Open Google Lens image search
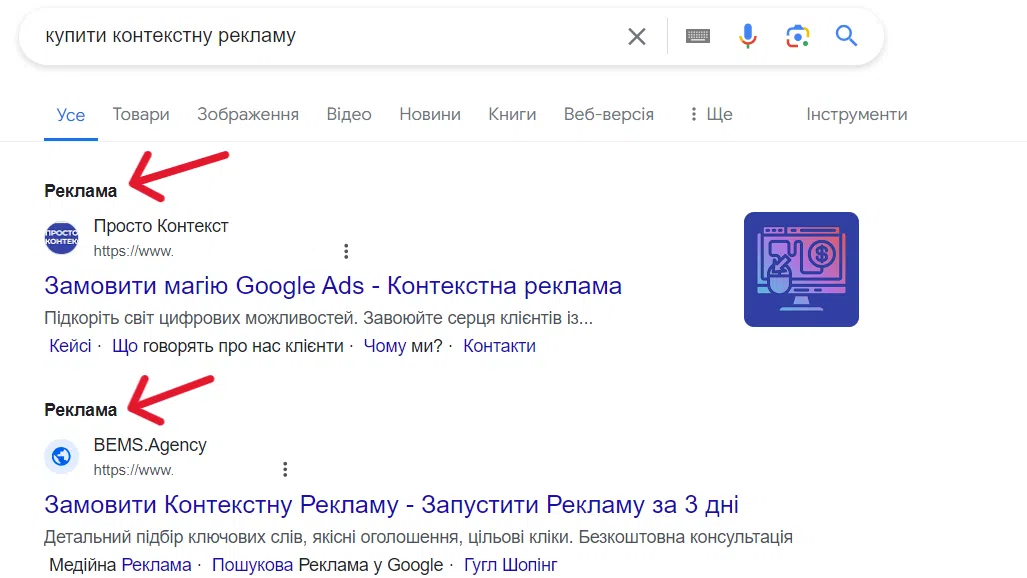Viewport: 1027px width, 578px height. (797, 35)
